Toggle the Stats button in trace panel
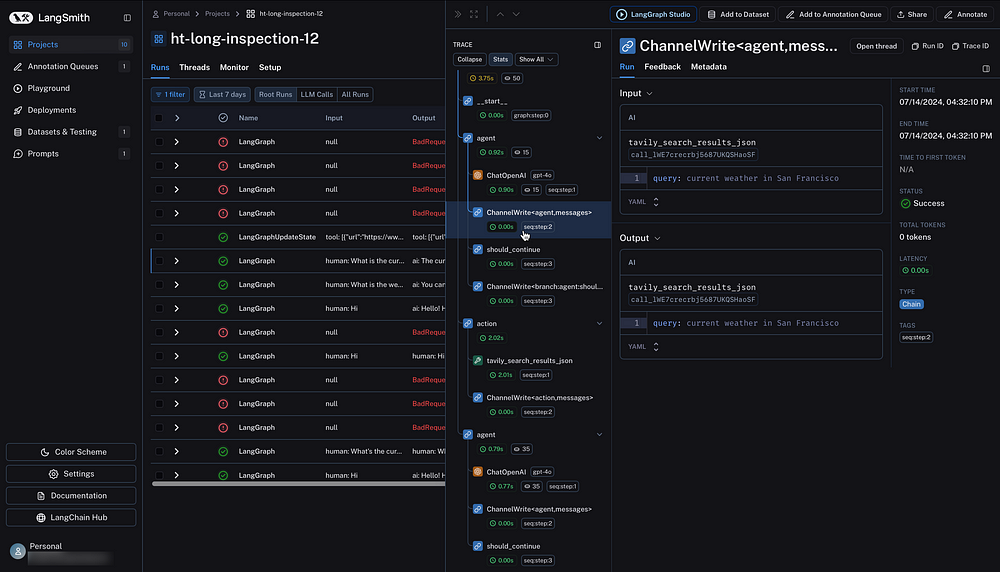Image resolution: width=1000 pixels, height=572 pixels. 501,59
